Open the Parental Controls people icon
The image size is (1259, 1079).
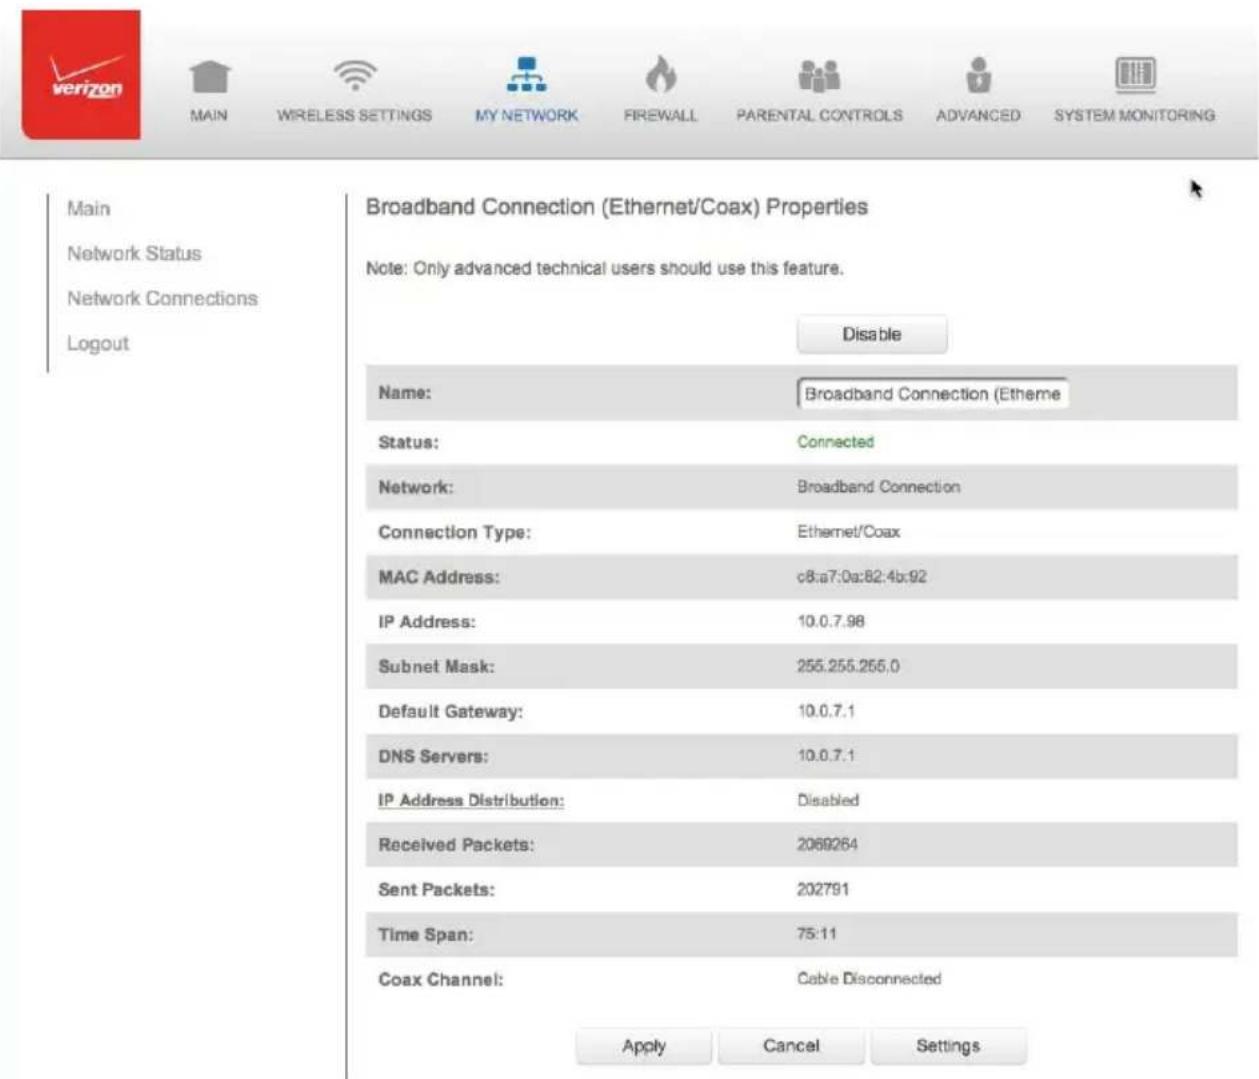(x=819, y=75)
